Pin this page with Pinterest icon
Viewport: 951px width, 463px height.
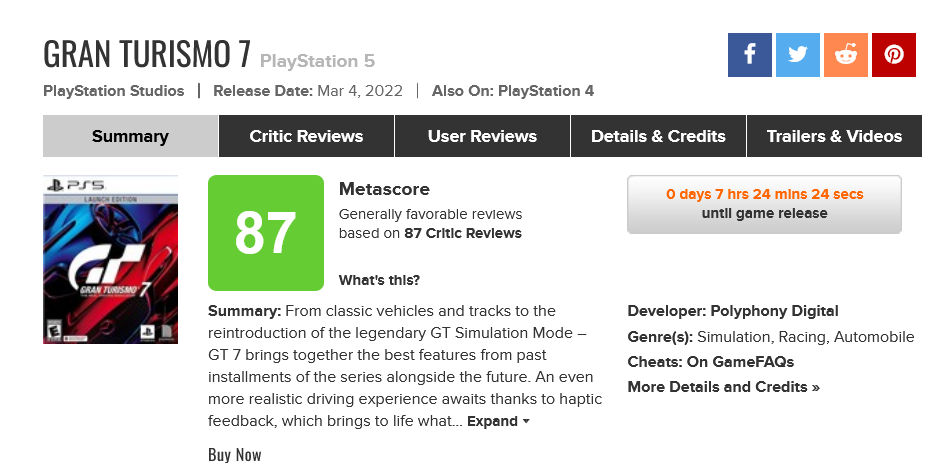(x=893, y=55)
